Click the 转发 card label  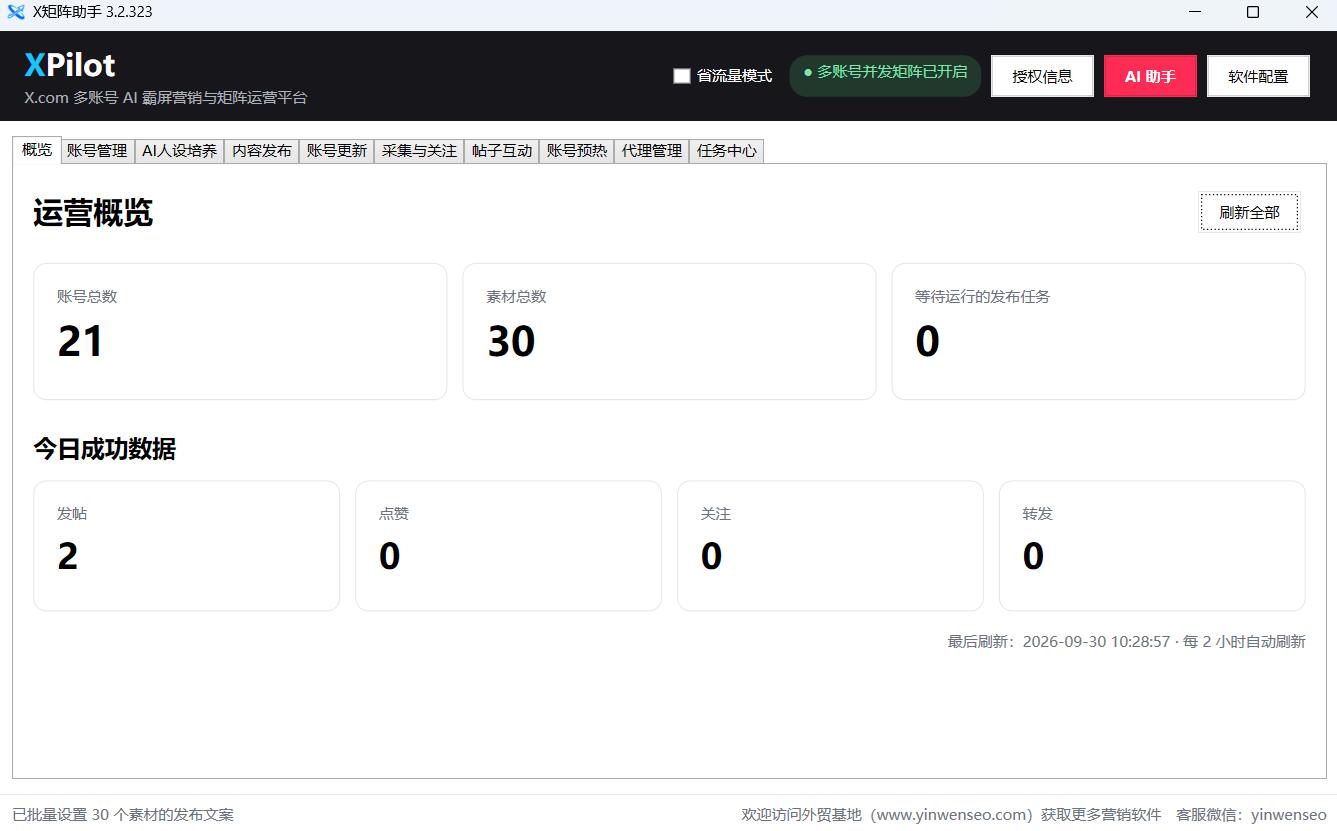coord(1038,513)
